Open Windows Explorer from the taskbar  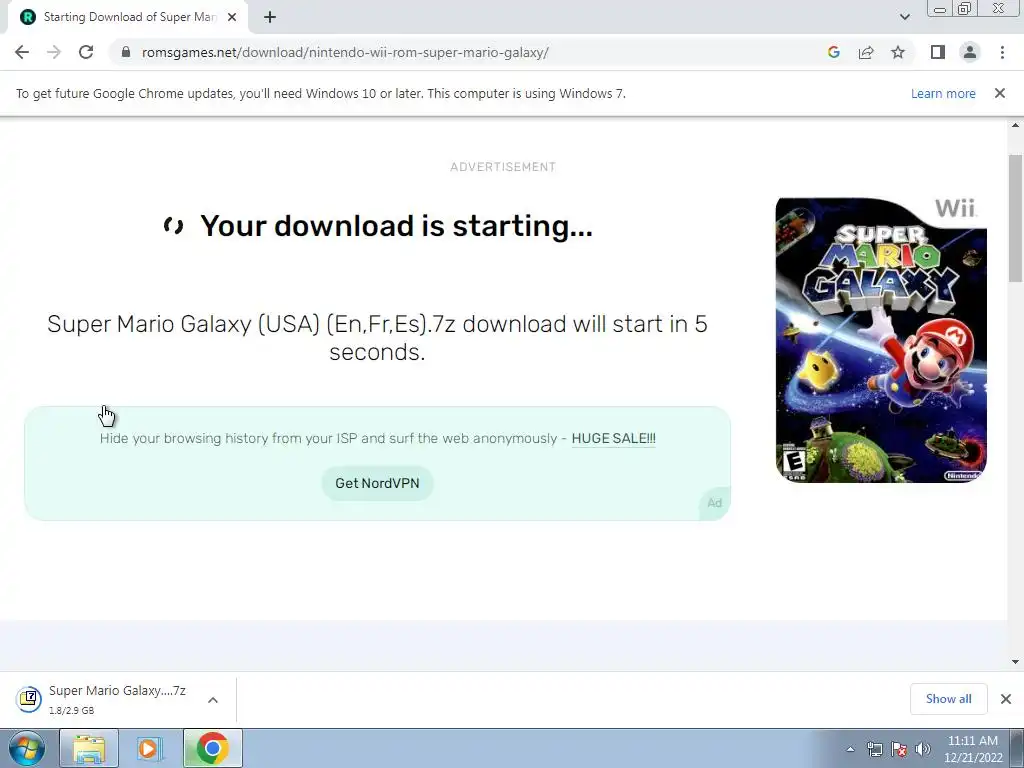89,748
